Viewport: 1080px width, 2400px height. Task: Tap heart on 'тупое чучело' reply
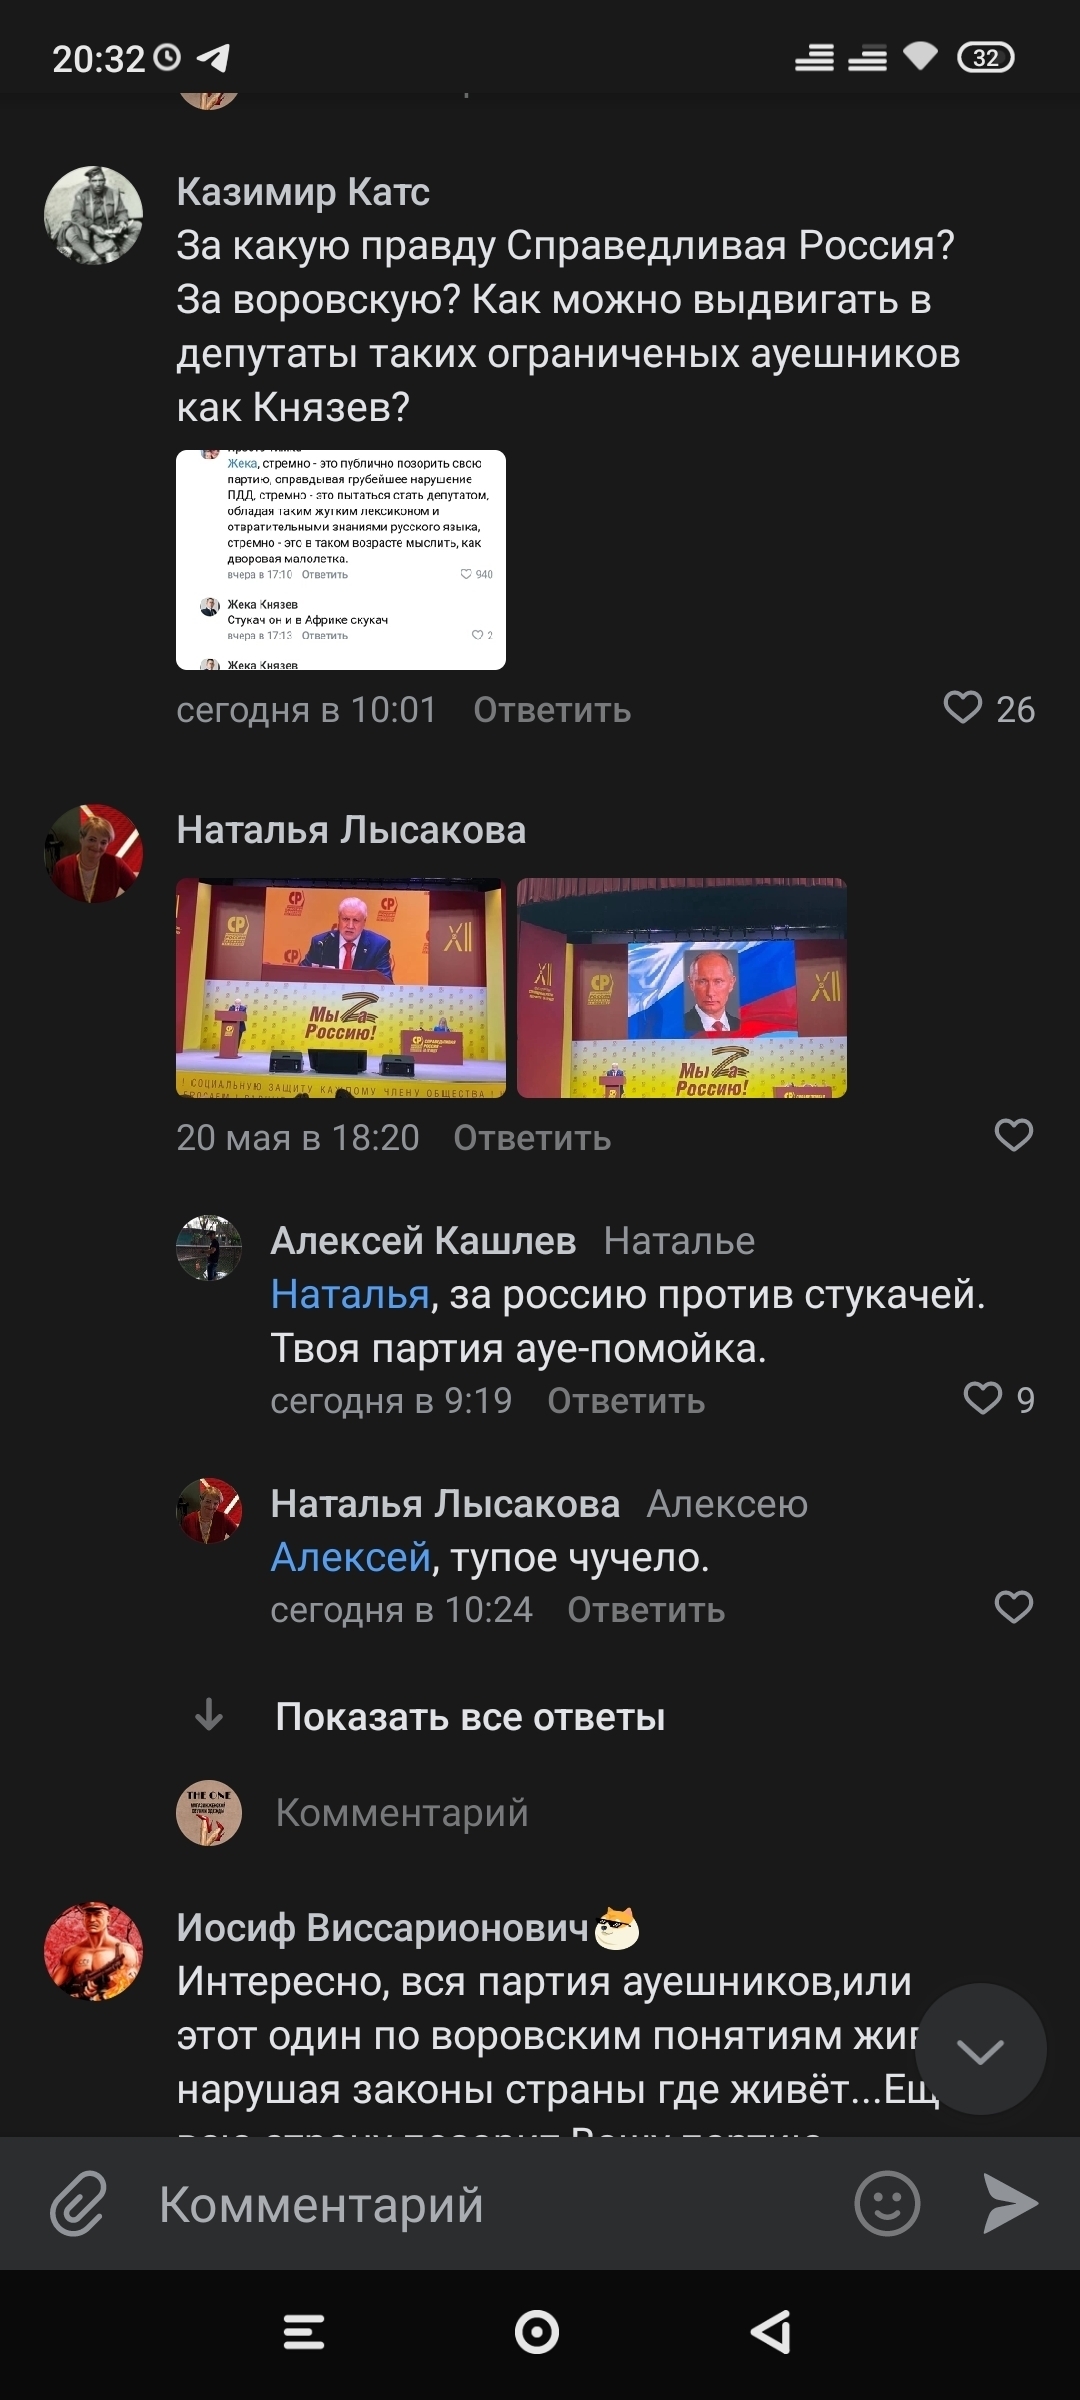(1013, 1607)
